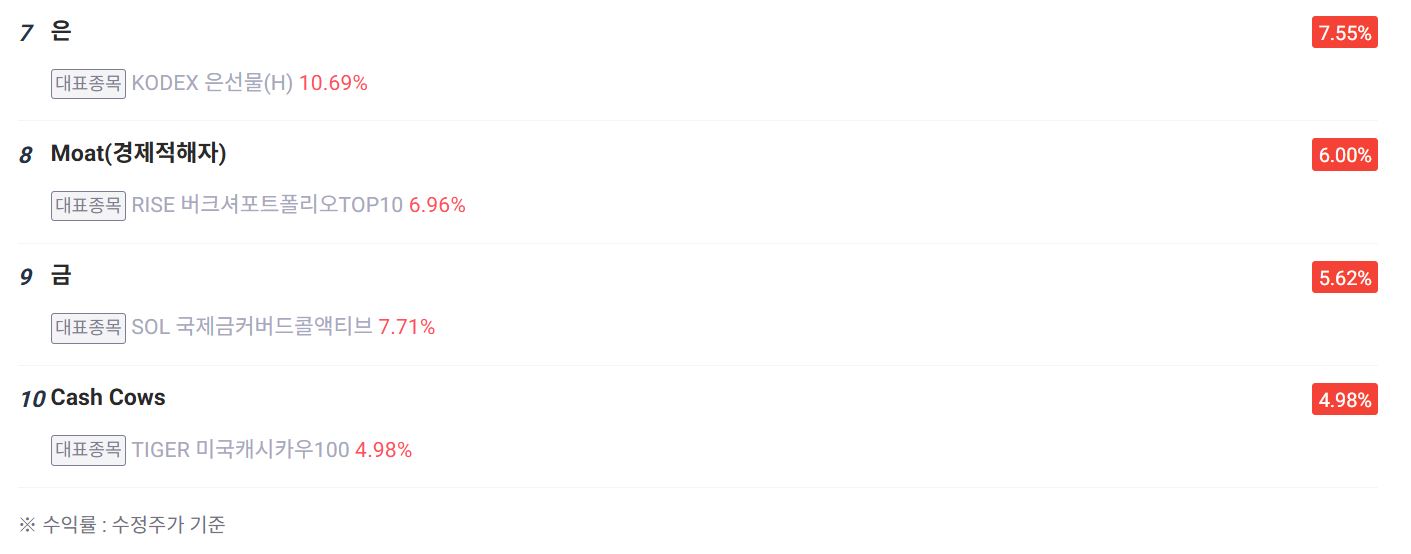Open the 금 theme row
1411x554 pixels.
[x=61, y=276]
